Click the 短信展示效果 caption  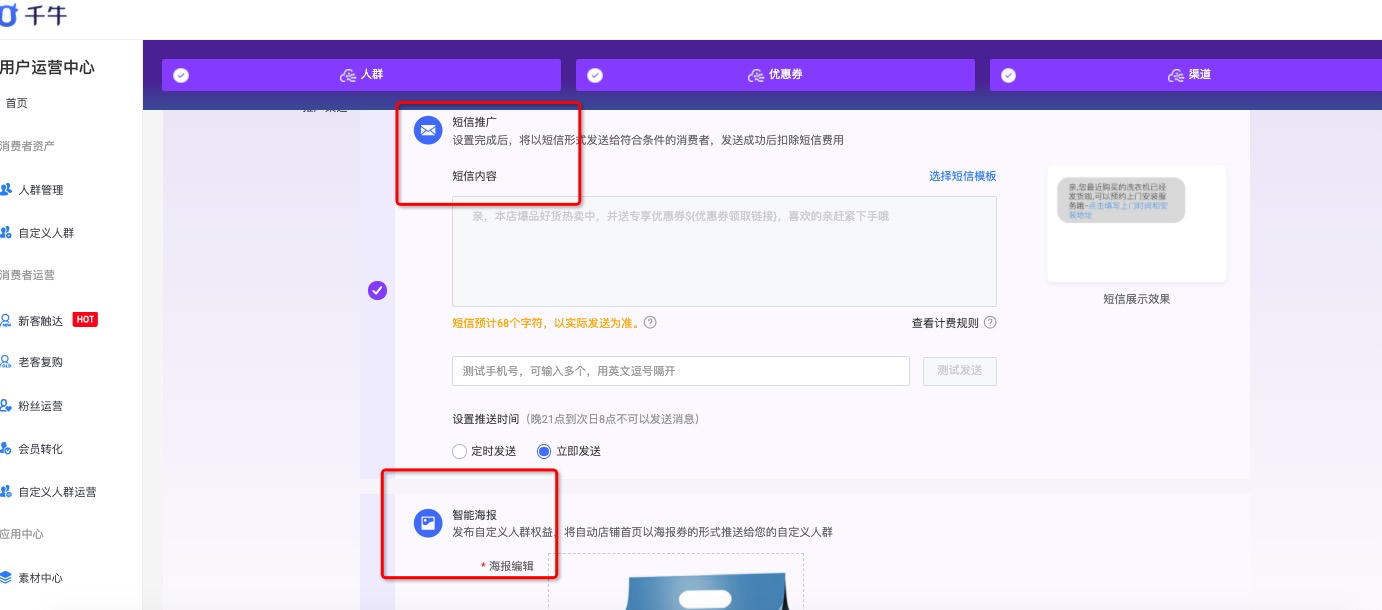tap(1136, 299)
